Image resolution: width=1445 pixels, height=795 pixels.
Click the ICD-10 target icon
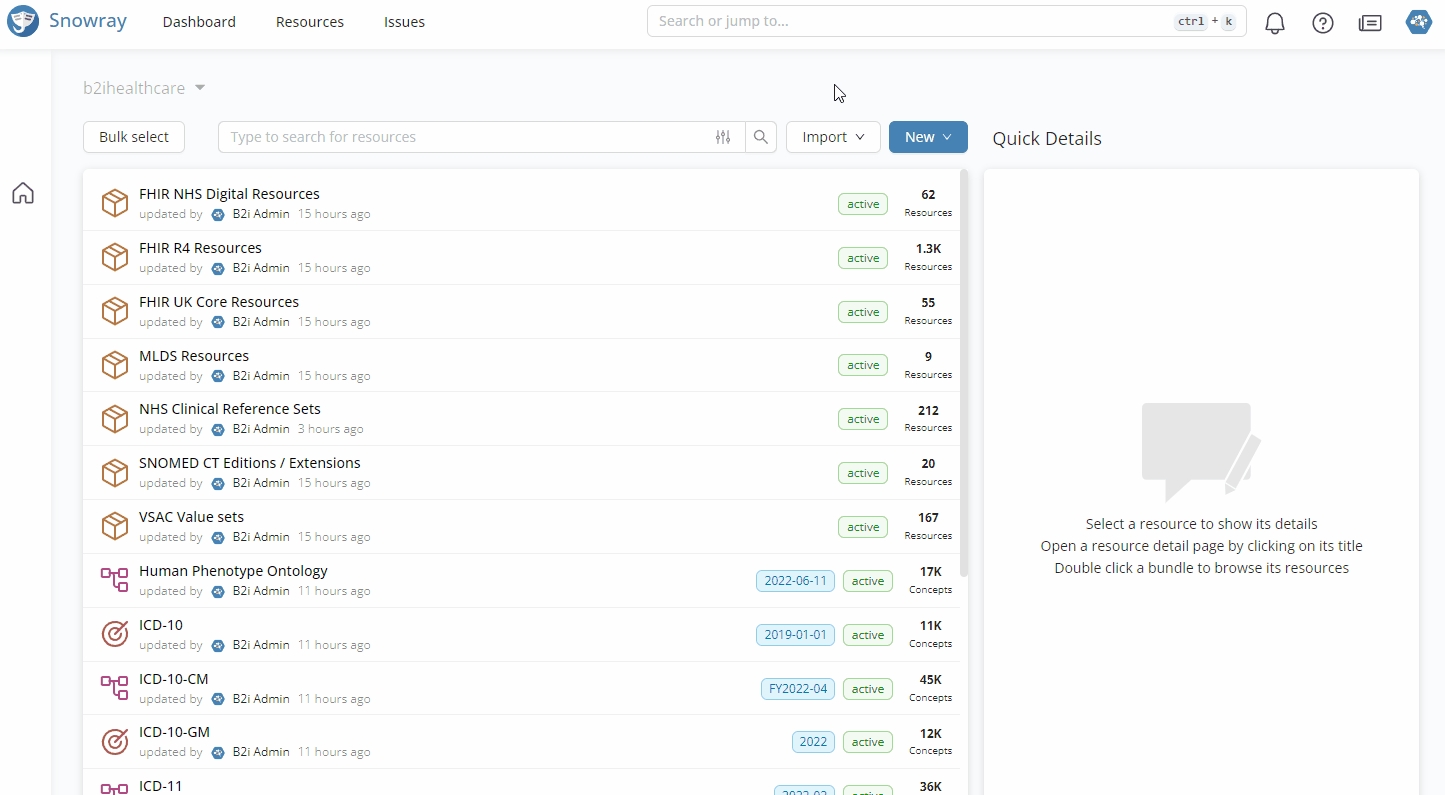click(115, 634)
